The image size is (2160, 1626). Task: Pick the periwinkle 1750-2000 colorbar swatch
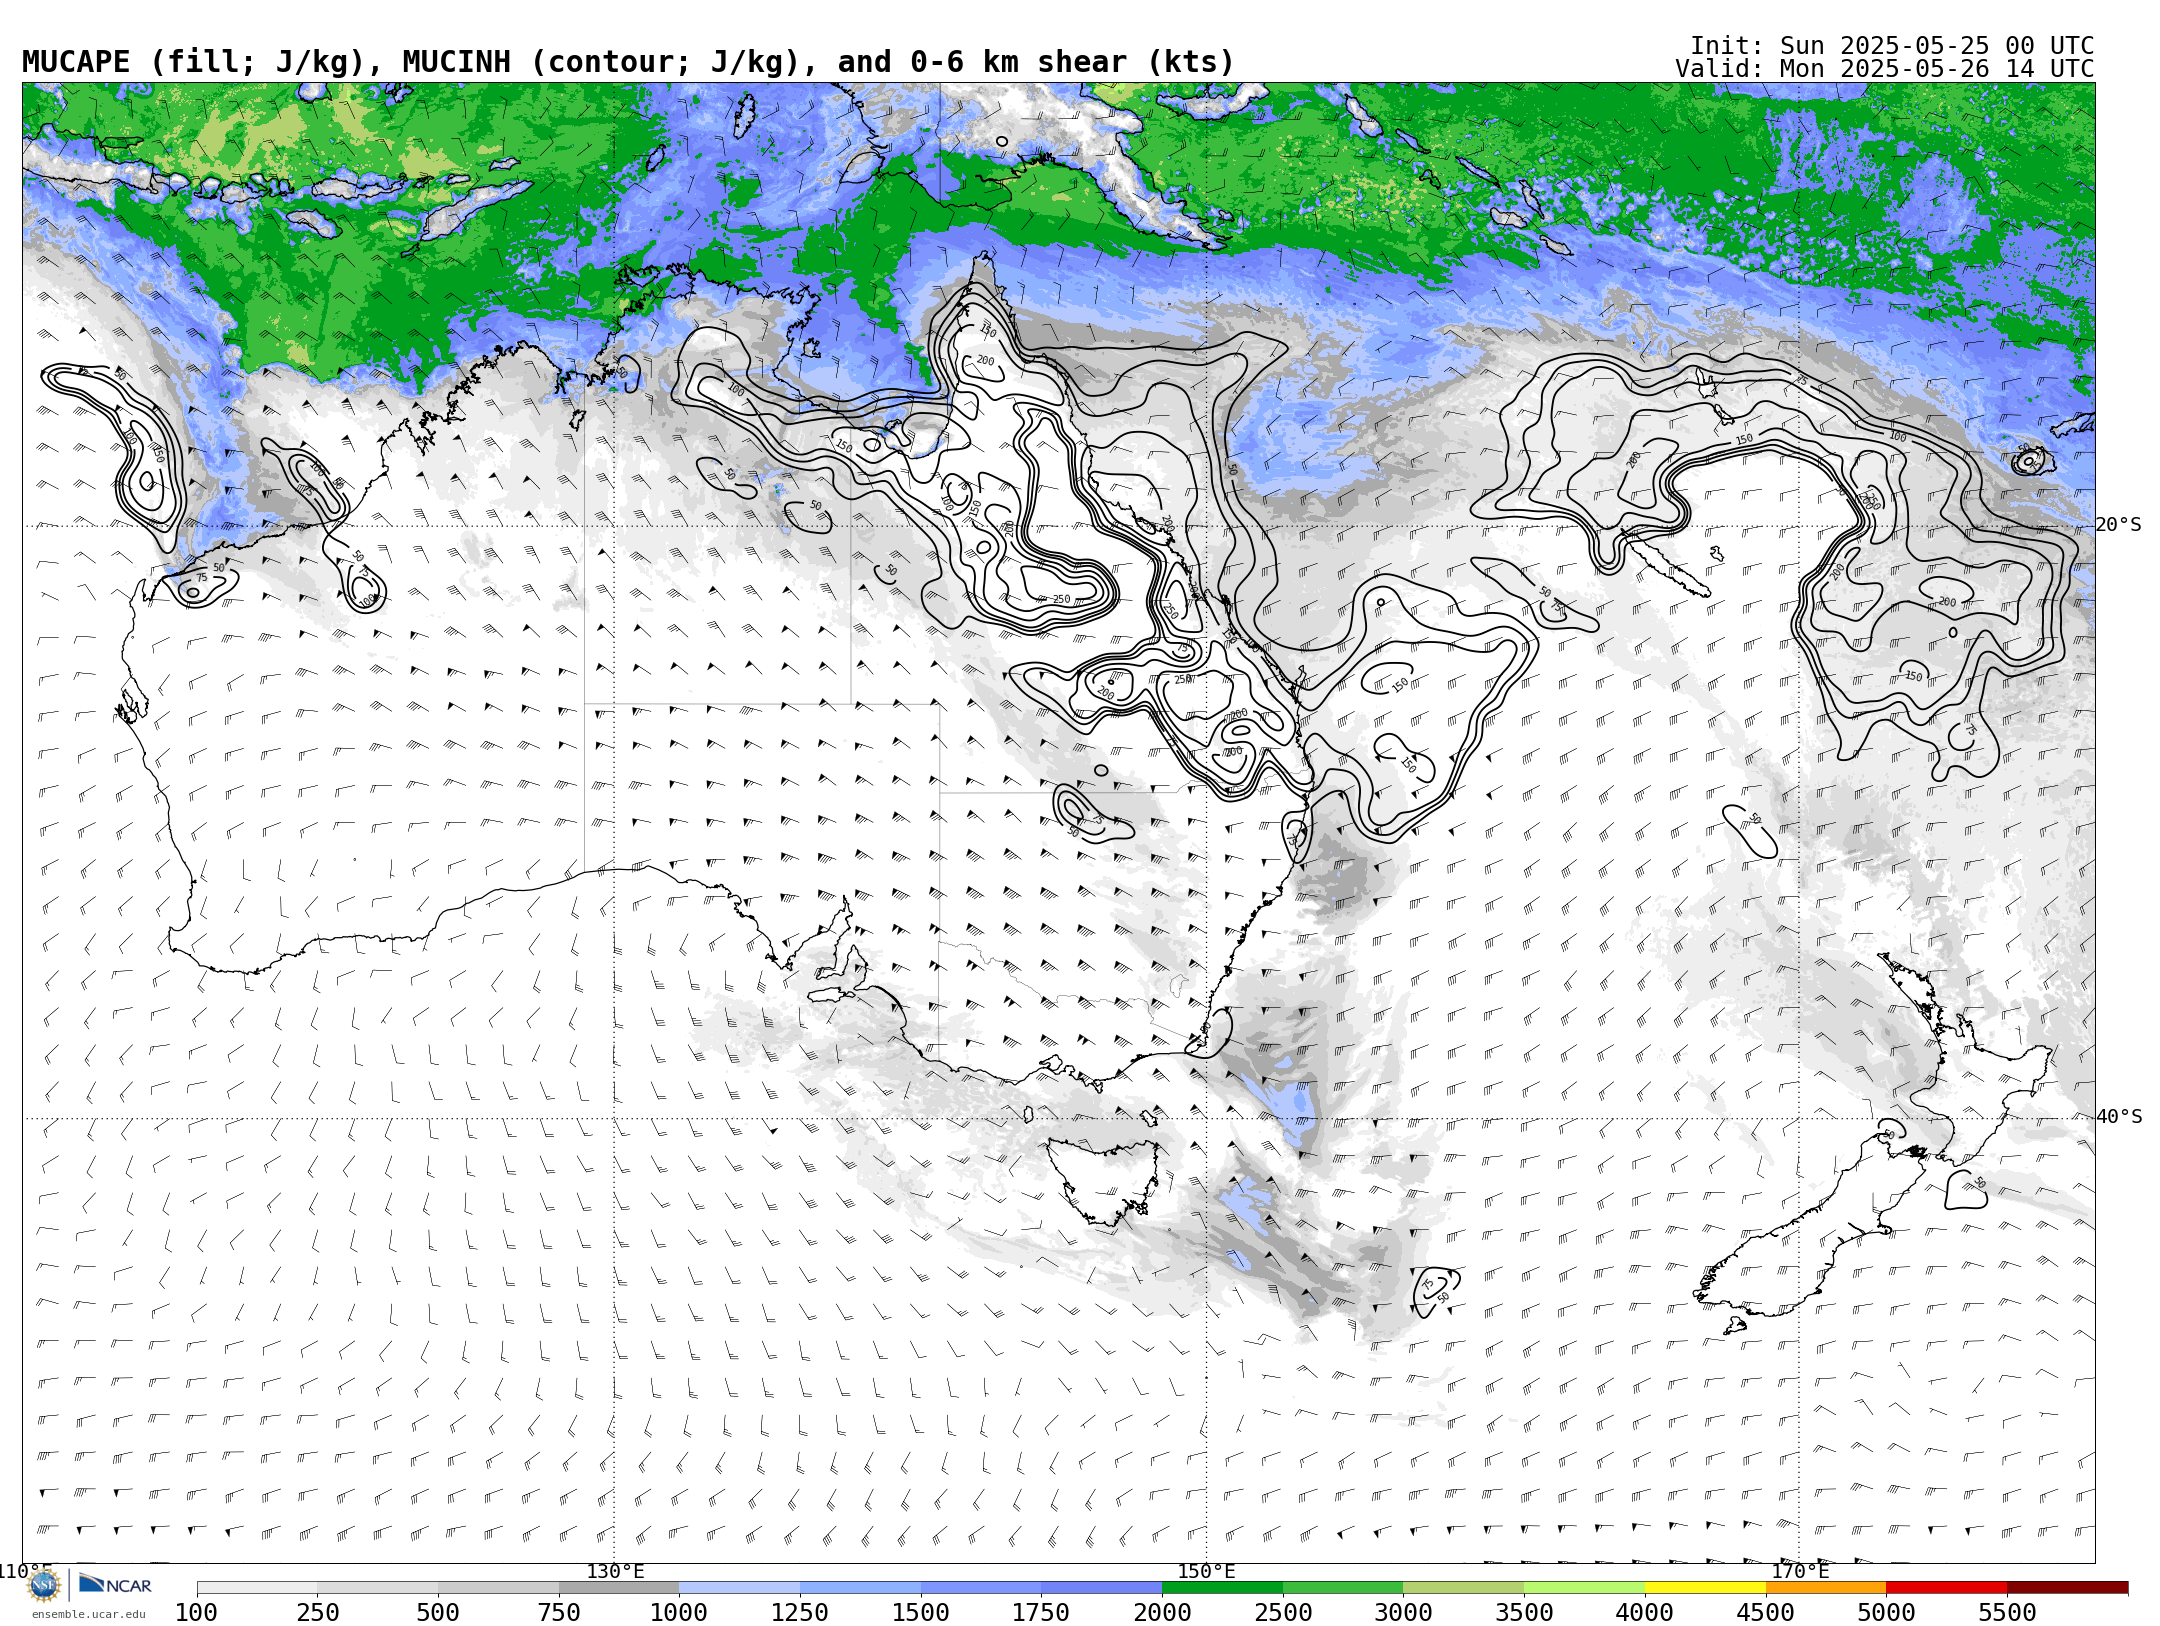point(1101,1588)
